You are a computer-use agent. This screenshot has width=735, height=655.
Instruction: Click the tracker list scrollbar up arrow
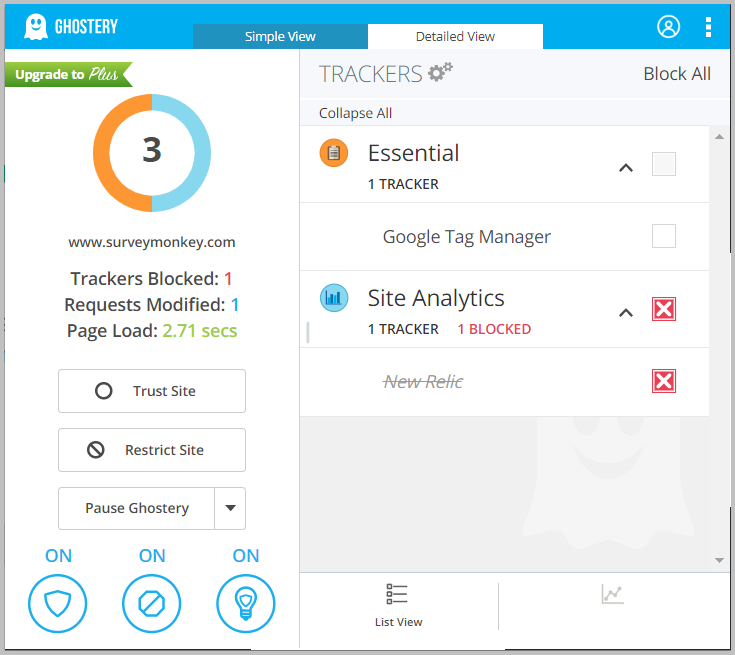(720, 137)
